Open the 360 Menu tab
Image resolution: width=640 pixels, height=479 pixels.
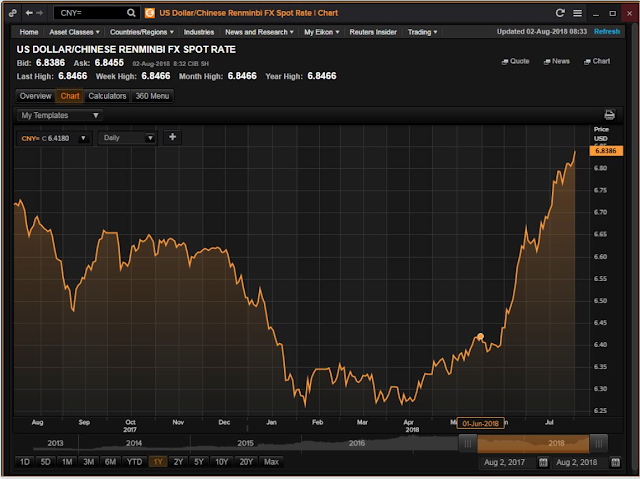tap(152, 96)
